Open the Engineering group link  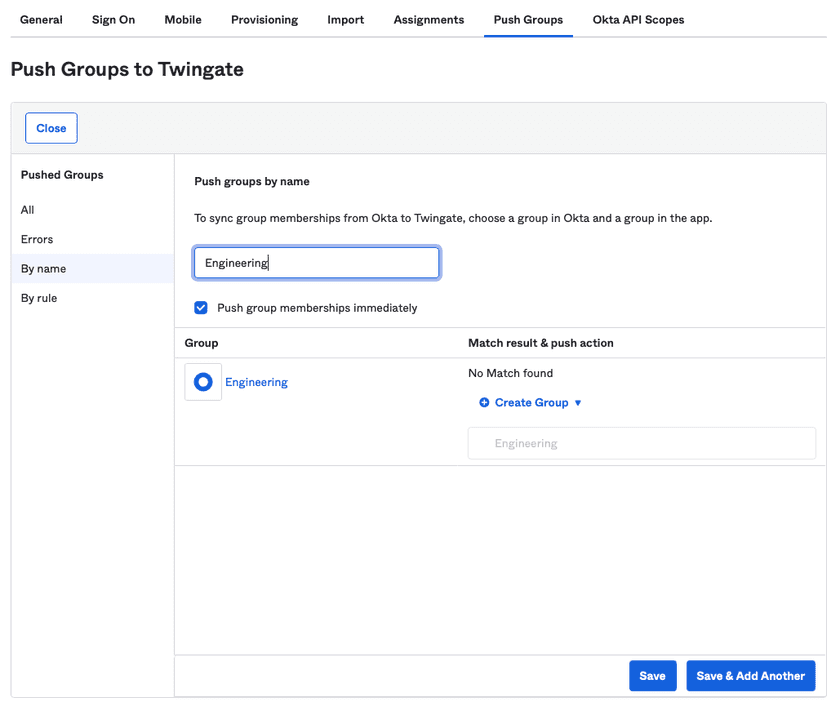coord(256,382)
